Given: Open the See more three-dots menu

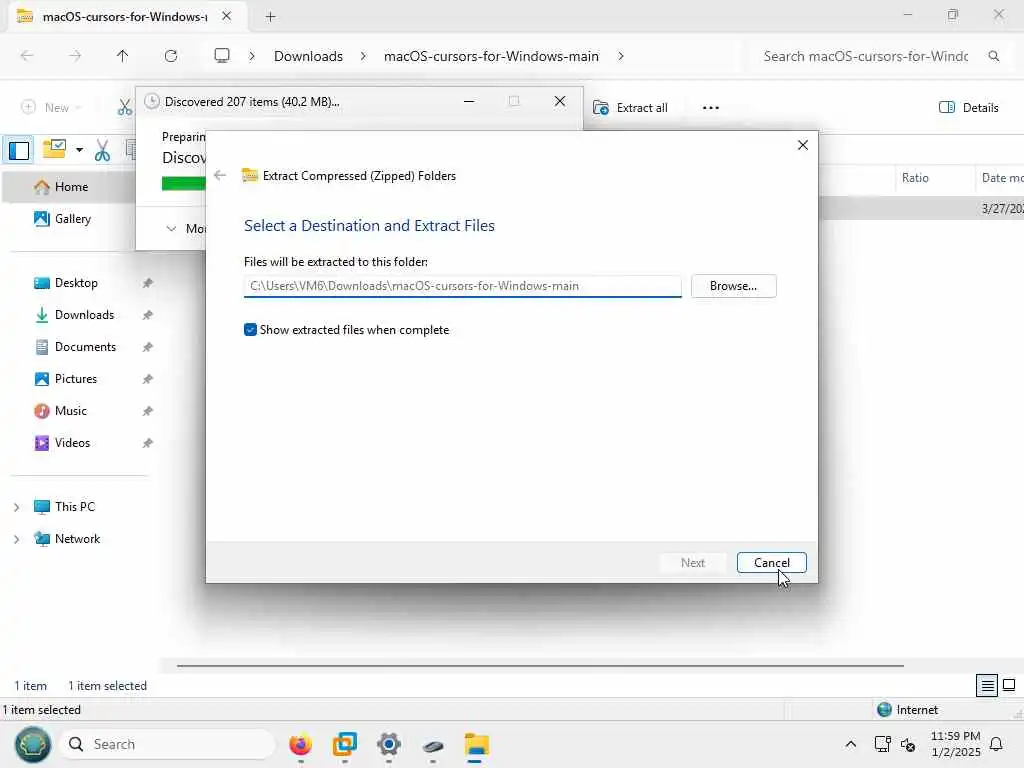Looking at the screenshot, I should pyautogui.click(x=711, y=108).
